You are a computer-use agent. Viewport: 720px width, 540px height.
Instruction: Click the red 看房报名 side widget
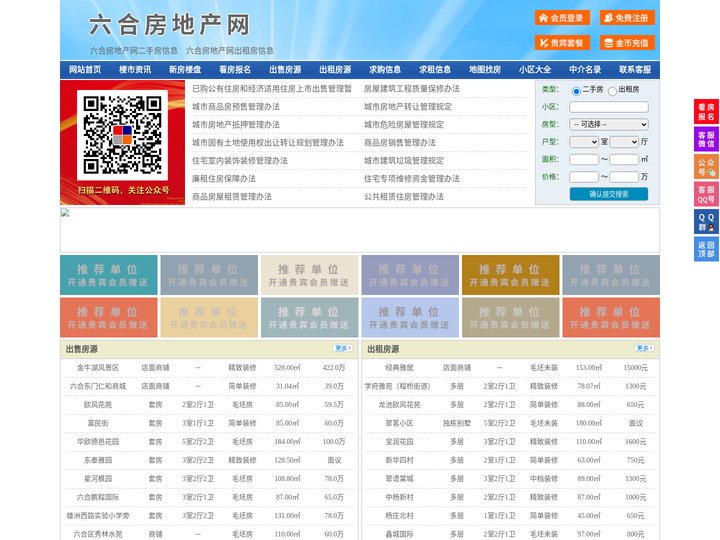pyautogui.click(x=706, y=112)
